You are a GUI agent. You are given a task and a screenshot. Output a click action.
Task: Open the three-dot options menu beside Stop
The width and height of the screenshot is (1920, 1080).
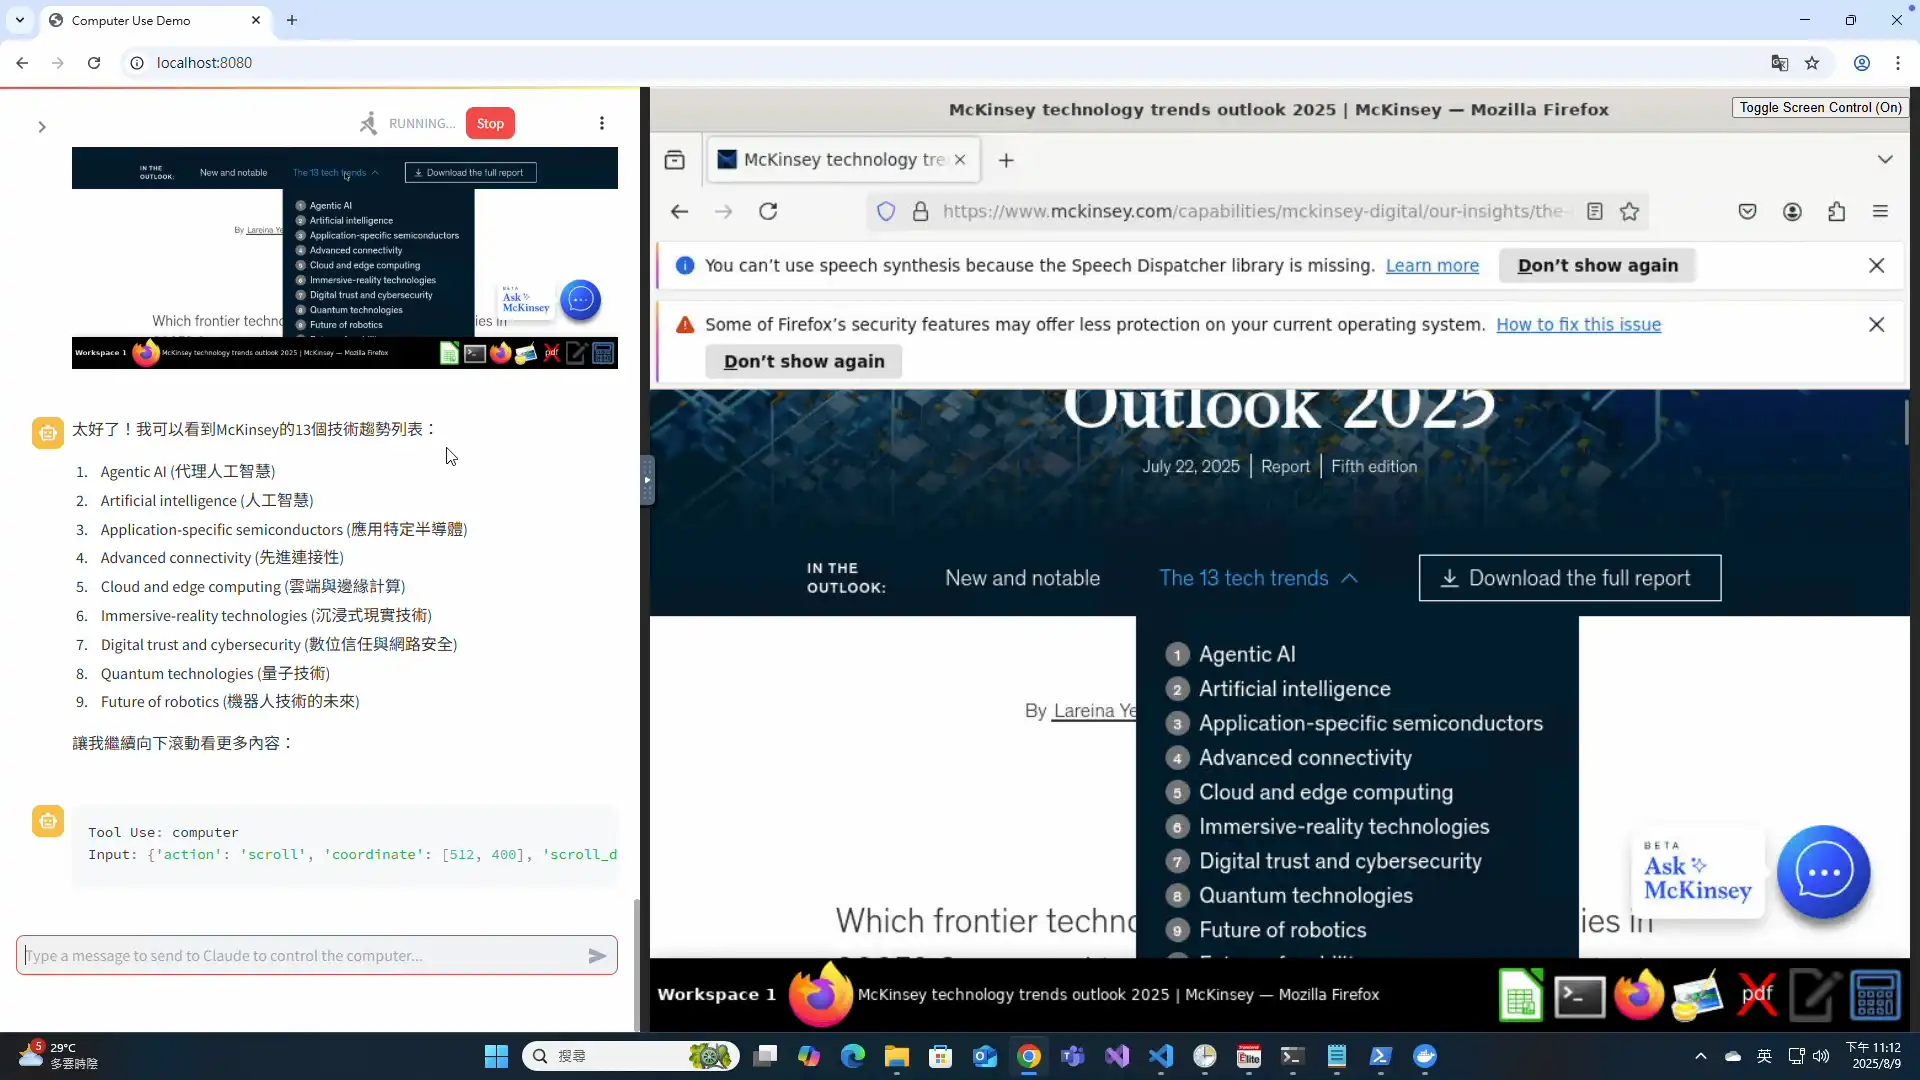(x=601, y=123)
